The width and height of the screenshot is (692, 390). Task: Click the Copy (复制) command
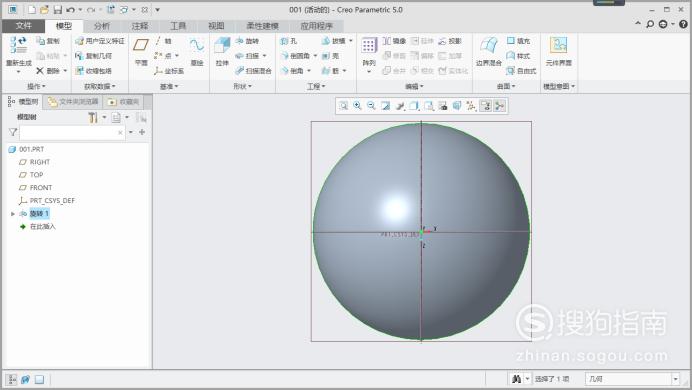[x=48, y=41]
